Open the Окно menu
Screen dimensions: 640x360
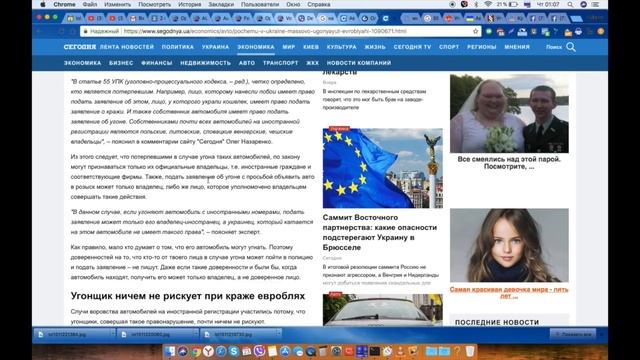293,4
